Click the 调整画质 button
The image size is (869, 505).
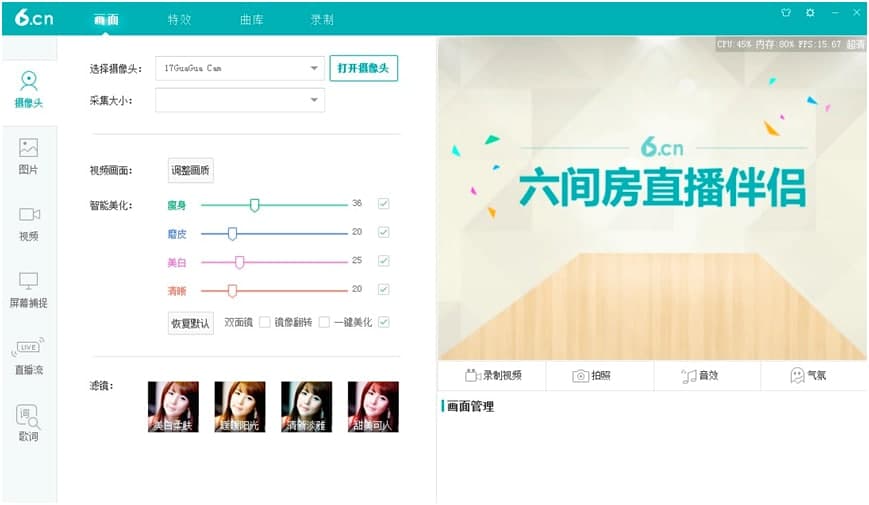click(191, 170)
